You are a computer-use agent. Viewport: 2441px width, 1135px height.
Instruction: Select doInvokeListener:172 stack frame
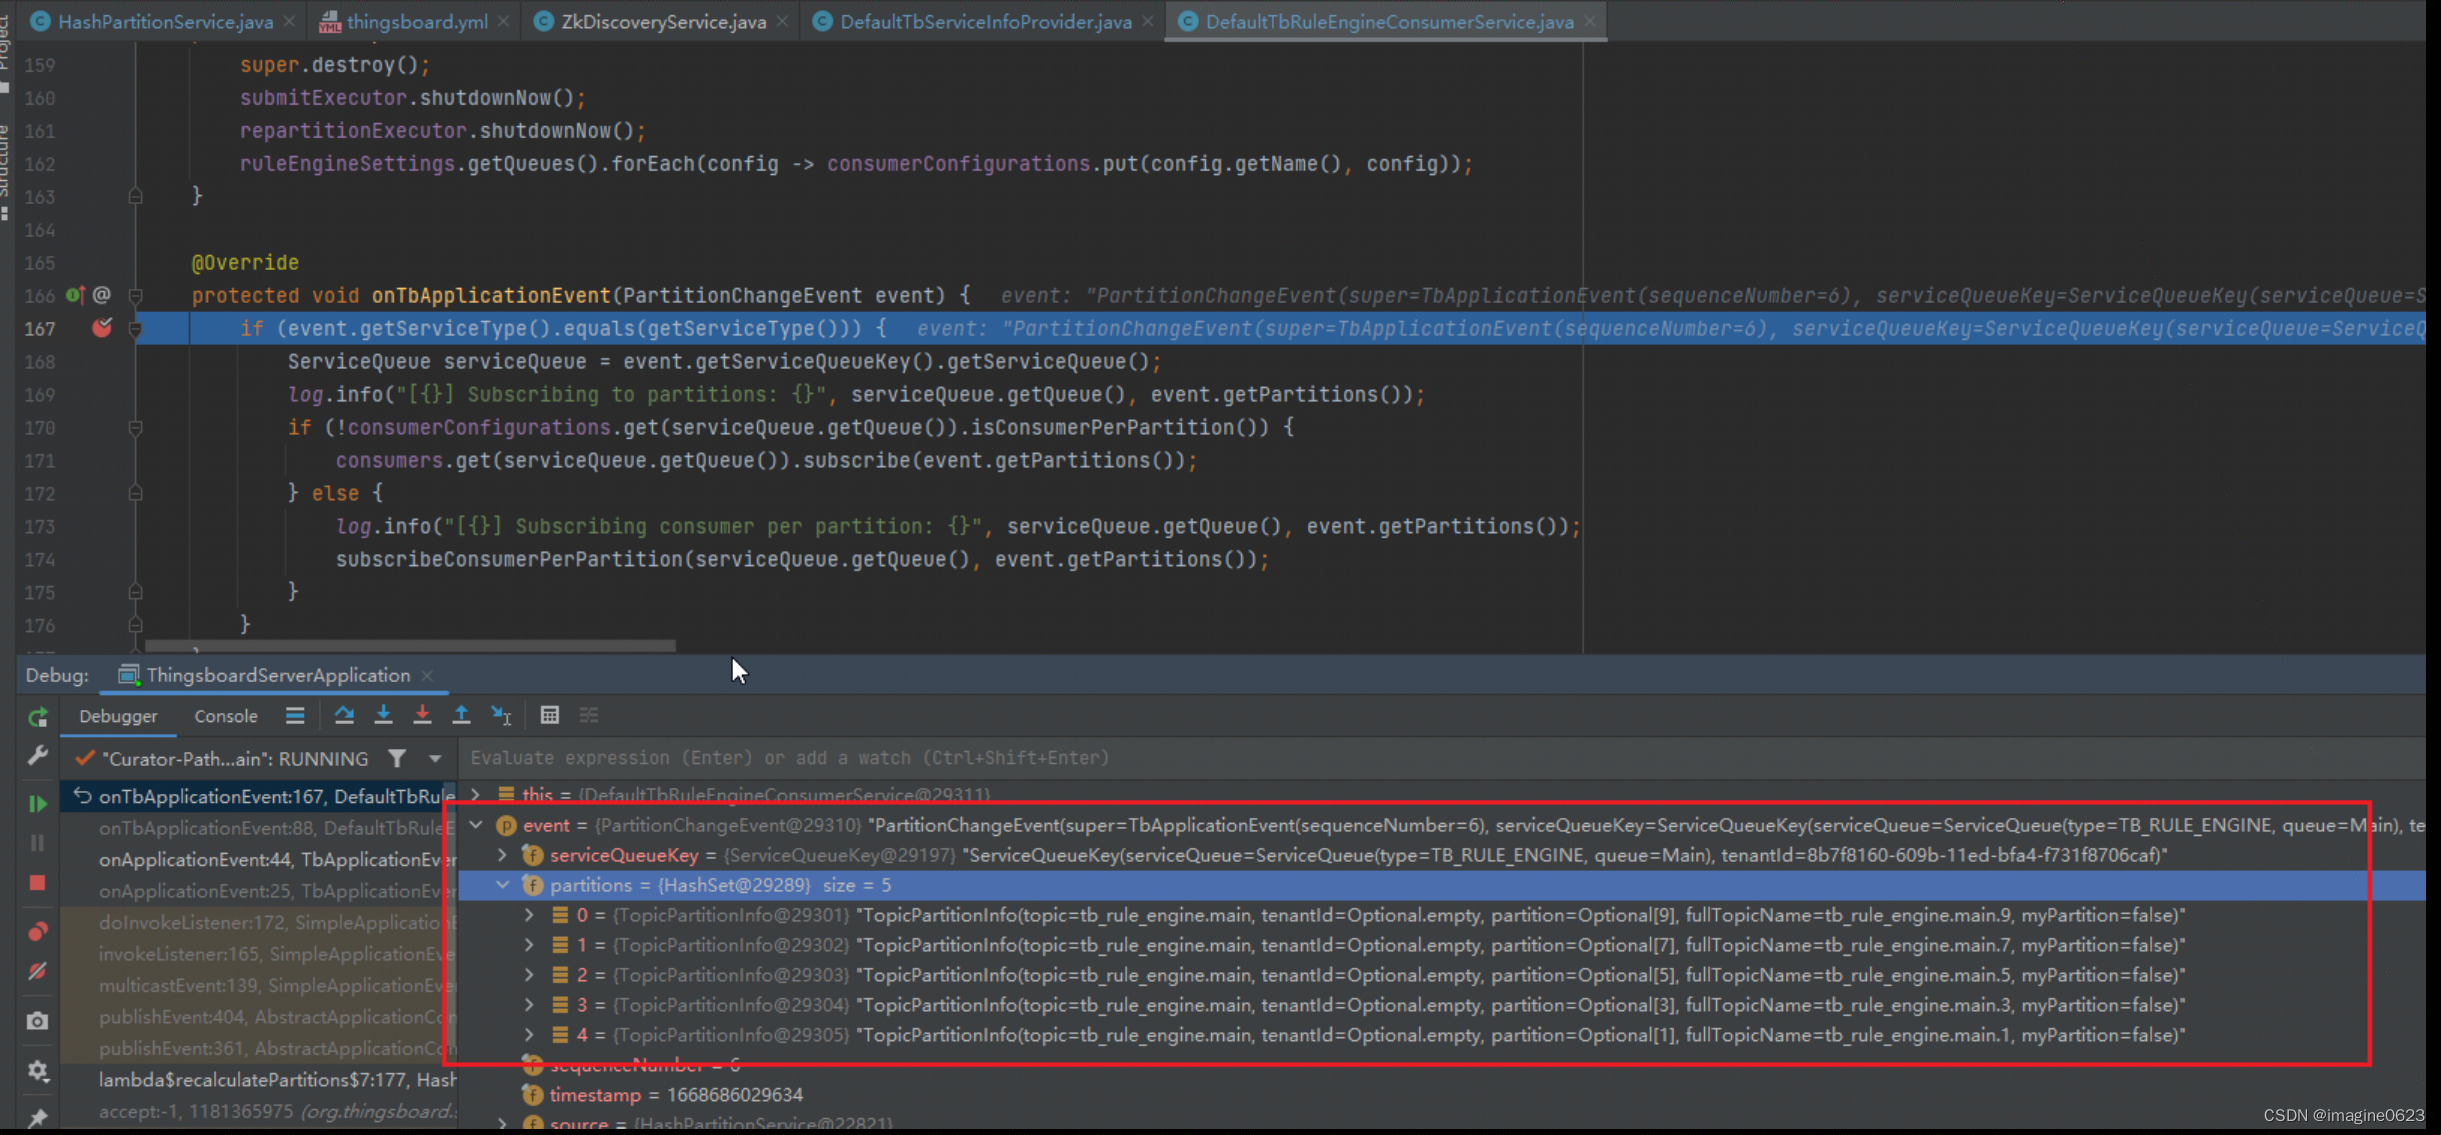coord(258,922)
